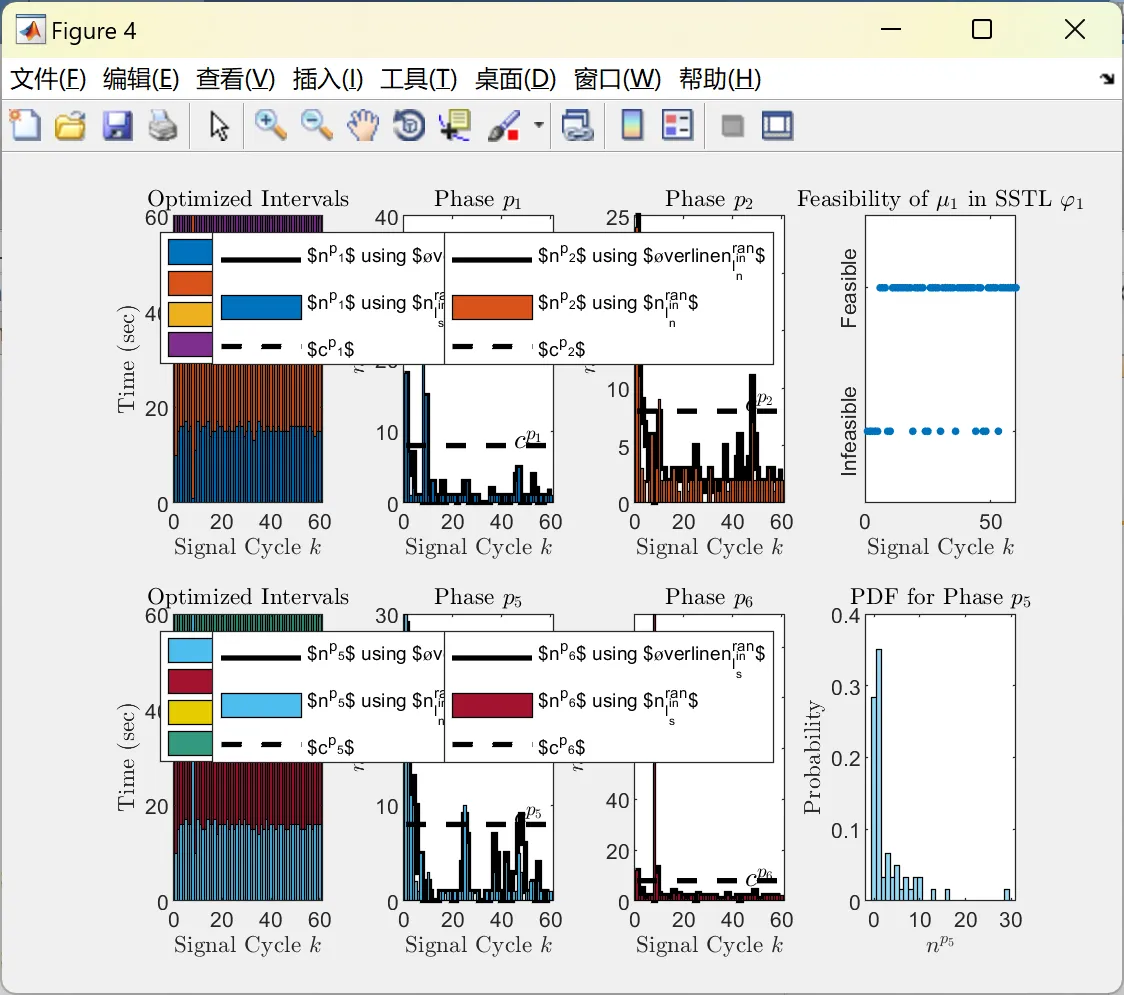Select the Edit Plot arrow tool
Image resolution: width=1124 pixels, height=995 pixels.
pos(219,125)
